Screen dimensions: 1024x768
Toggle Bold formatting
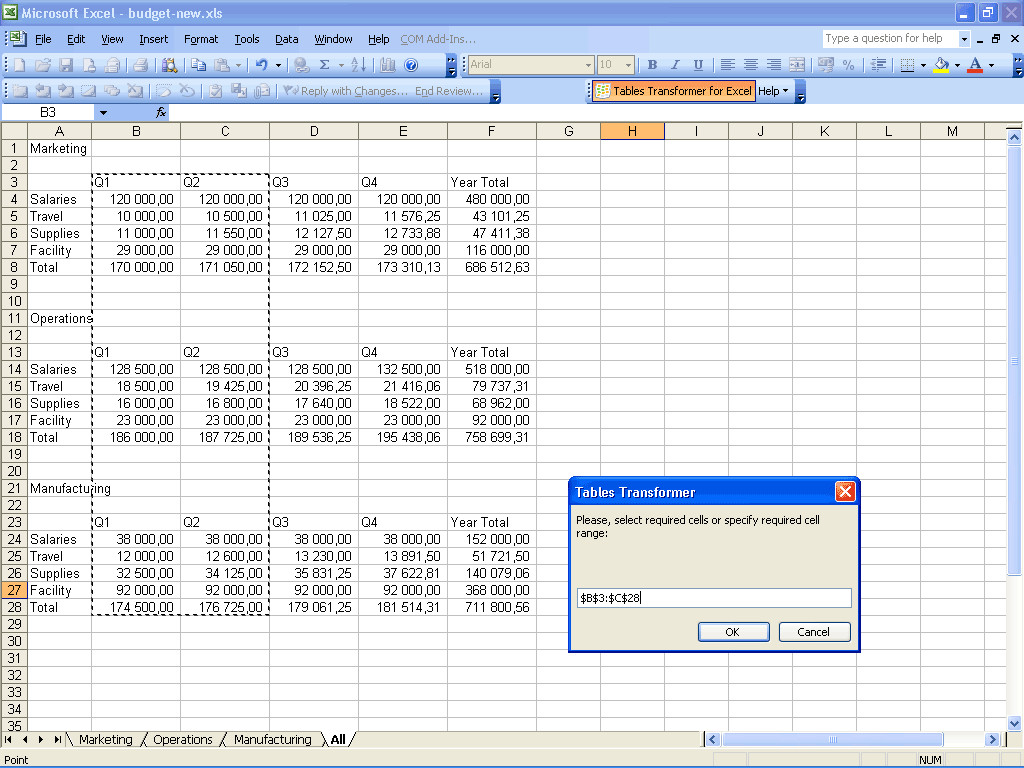coord(652,65)
